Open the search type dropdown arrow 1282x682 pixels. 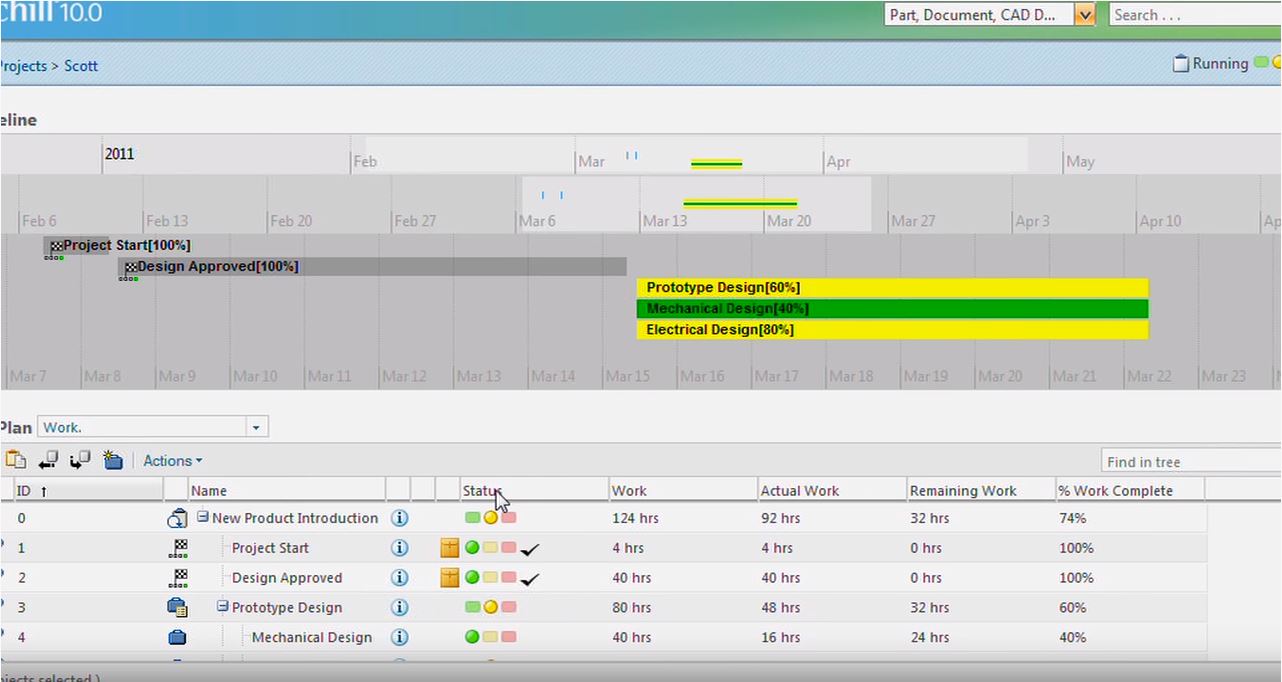coord(1084,15)
